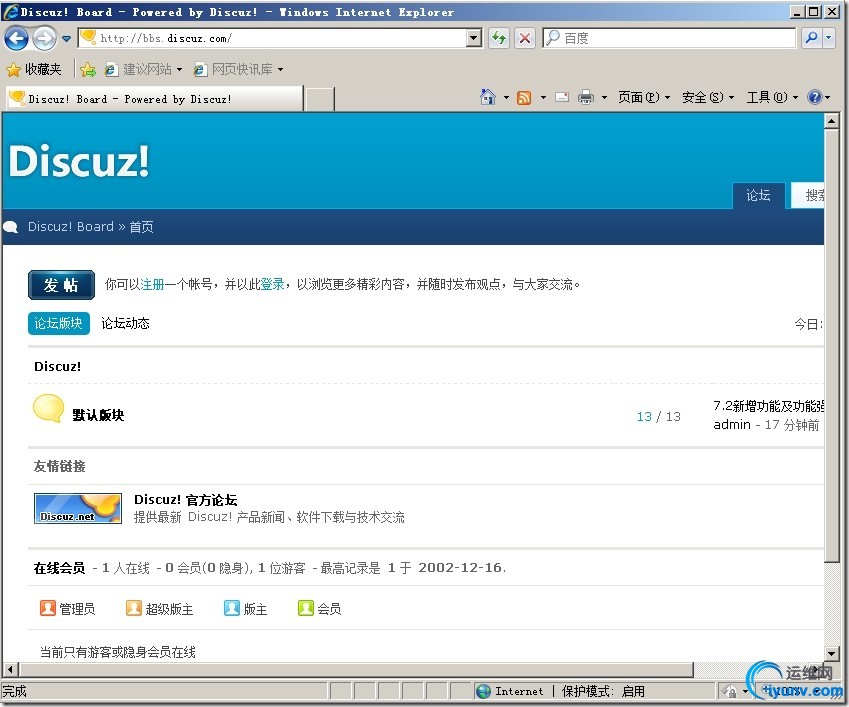Click the add to favorites bar icon

coord(88,69)
